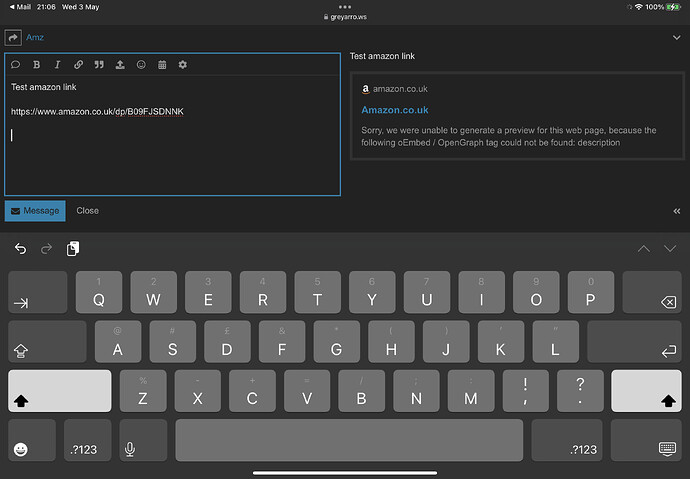
Task: Click the Close button
Action: coord(88,211)
